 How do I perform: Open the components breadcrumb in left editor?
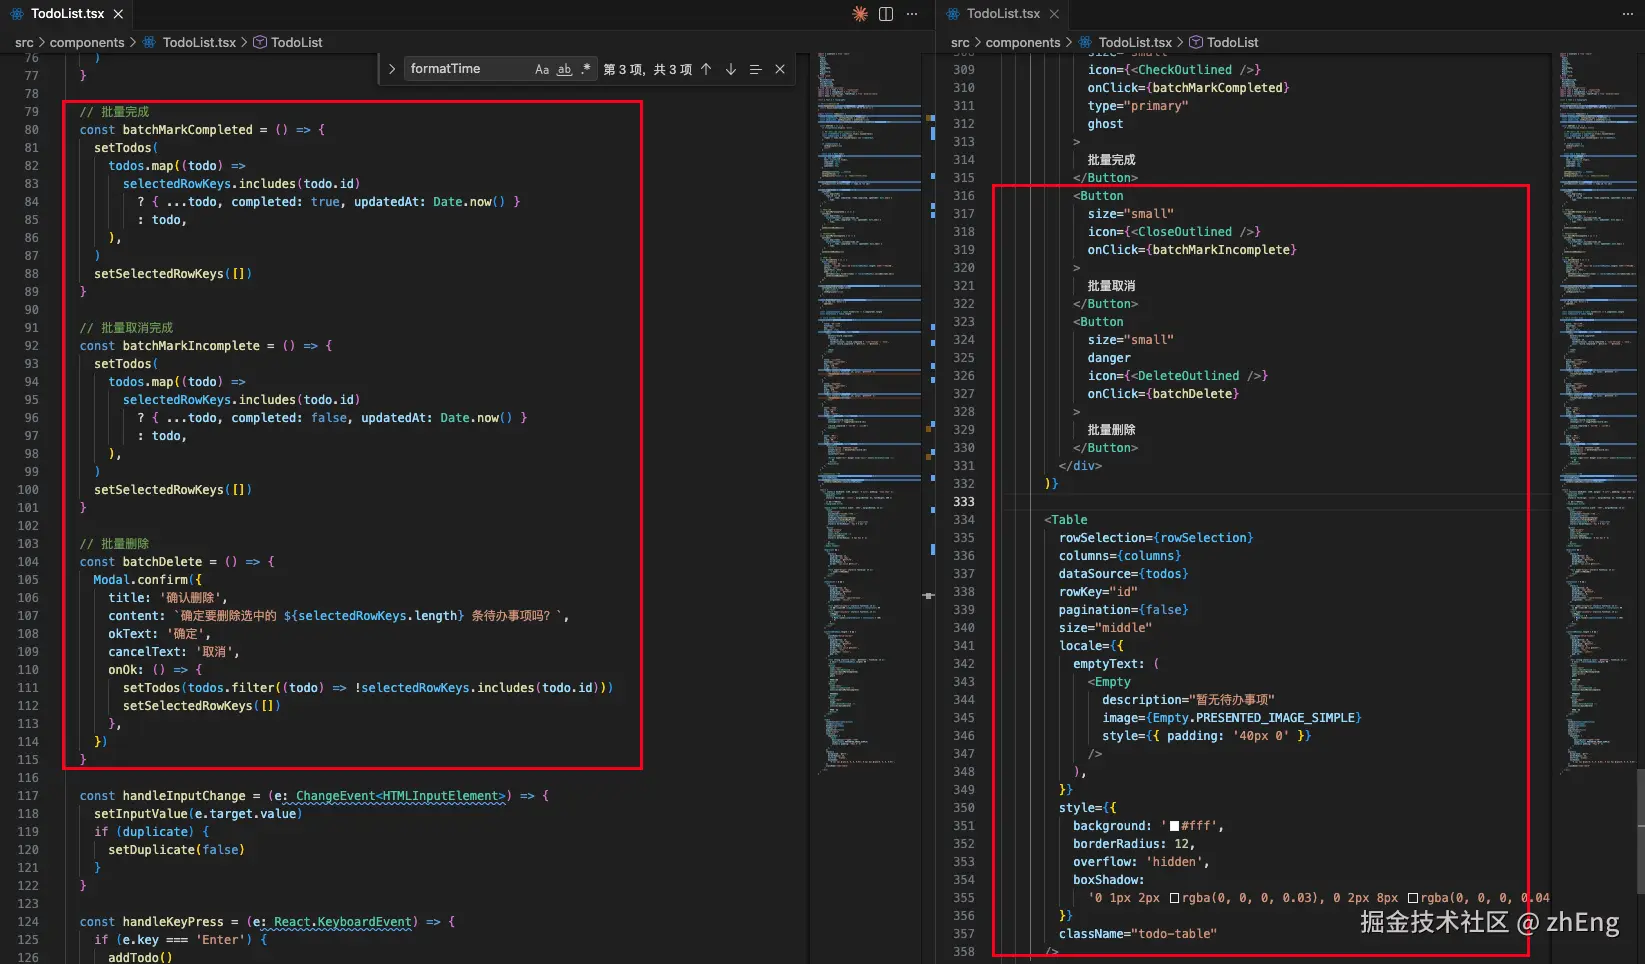tap(87, 42)
